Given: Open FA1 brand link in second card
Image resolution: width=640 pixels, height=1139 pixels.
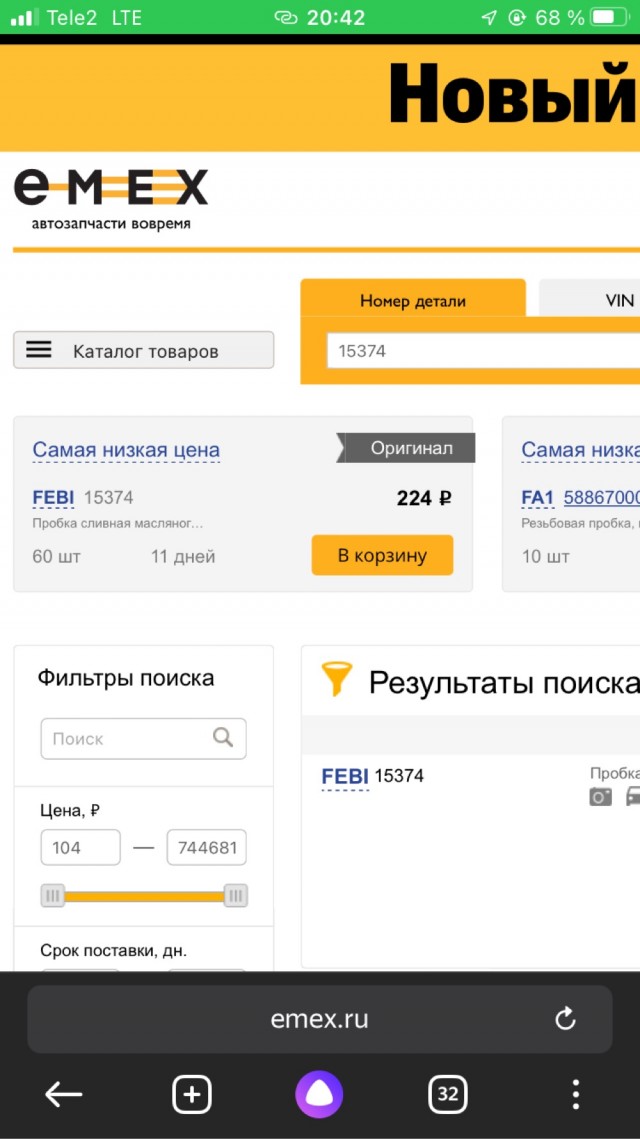Looking at the screenshot, I should [x=538, y=498].
